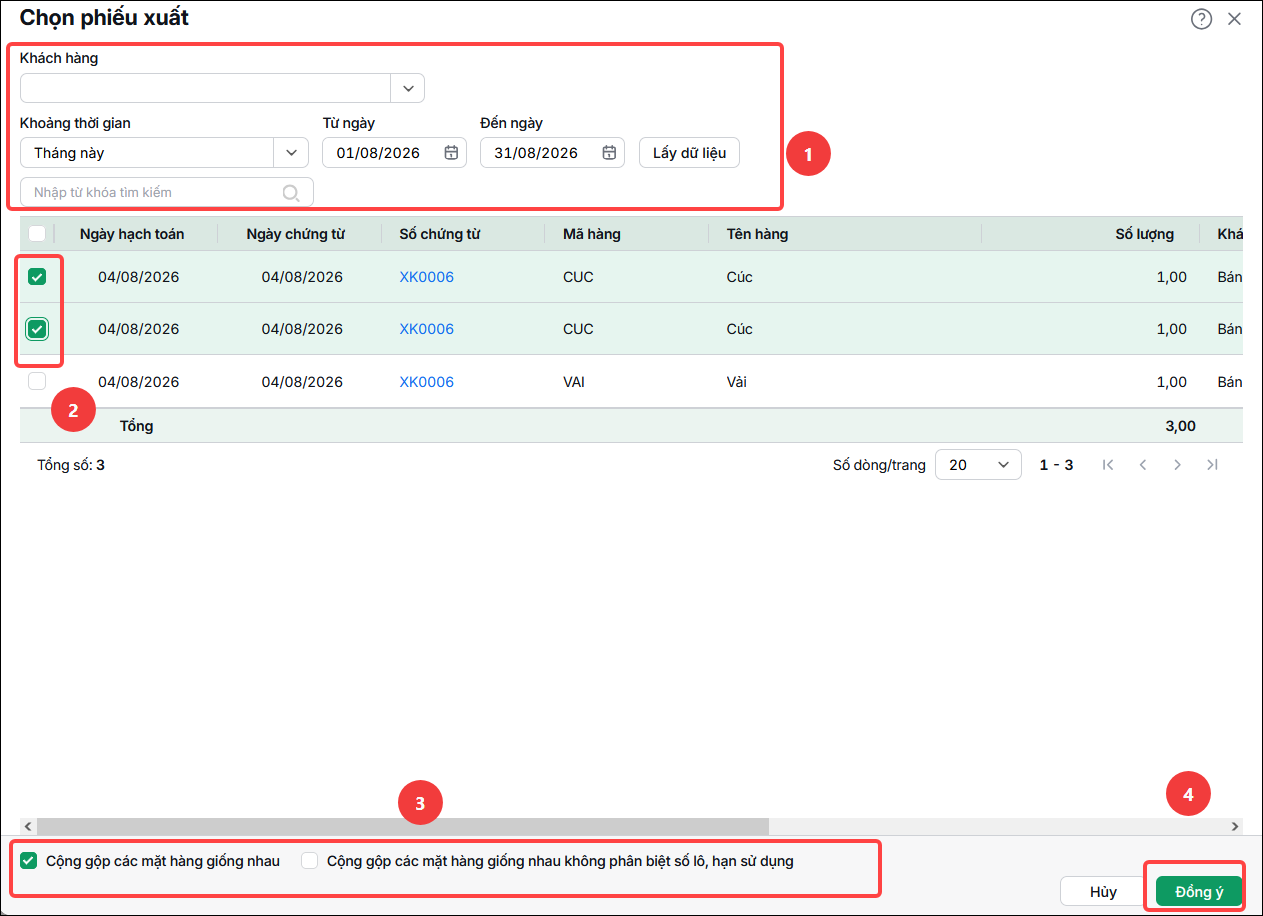
Task: Uncheck Cộng gộp các mặt hàng giống nhau
Action: 29,861
